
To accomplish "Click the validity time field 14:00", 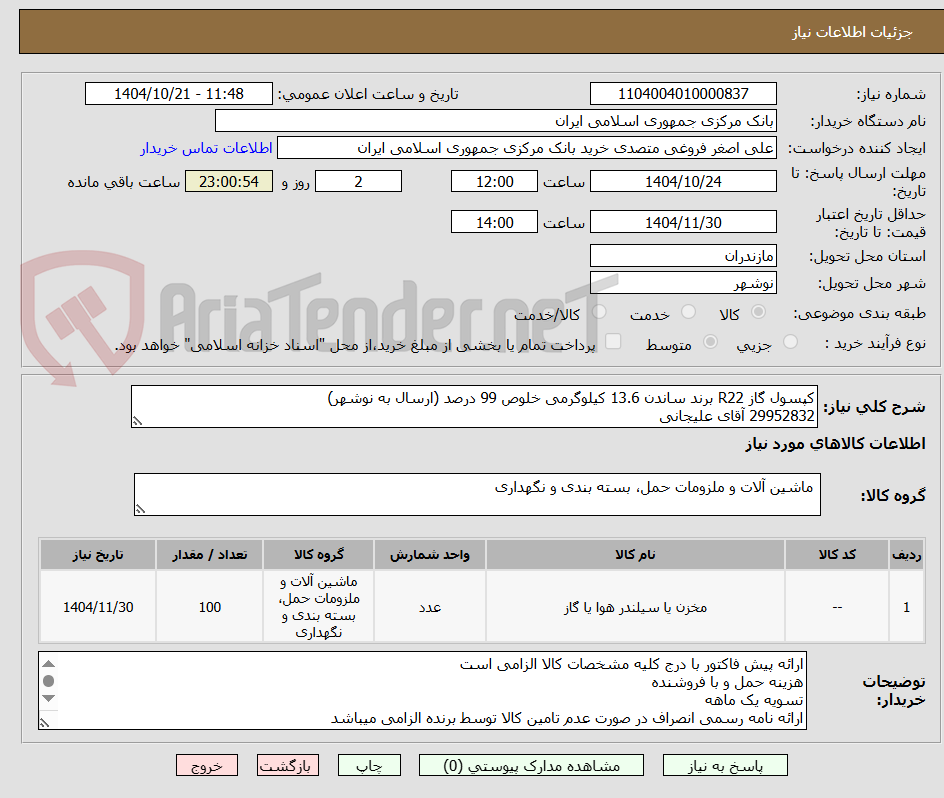I will click(494, 222).
